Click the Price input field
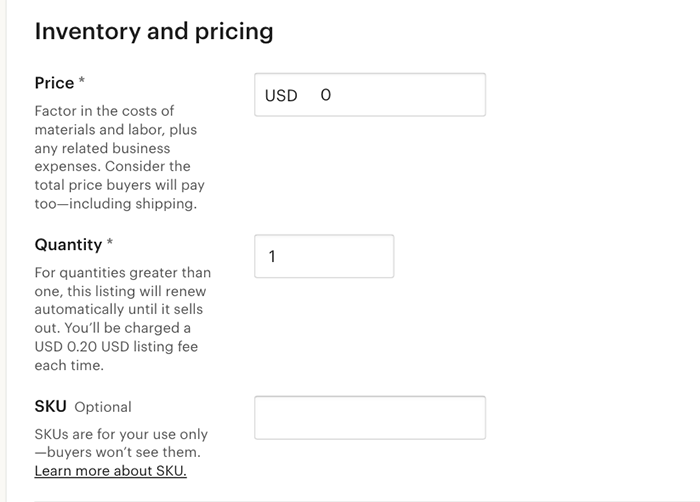This screenshot has height=502, width=700. [x=400, y=95]
